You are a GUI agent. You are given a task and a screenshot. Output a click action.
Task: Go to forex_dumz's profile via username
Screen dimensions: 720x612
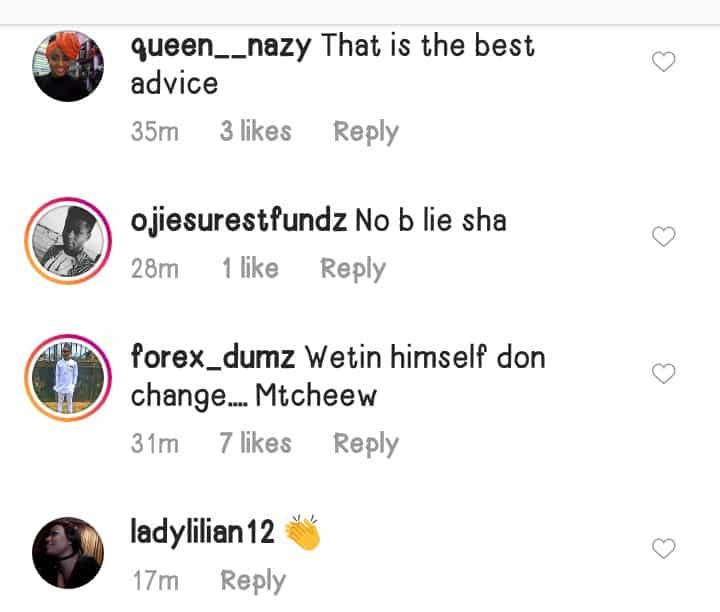pos(212,357)
